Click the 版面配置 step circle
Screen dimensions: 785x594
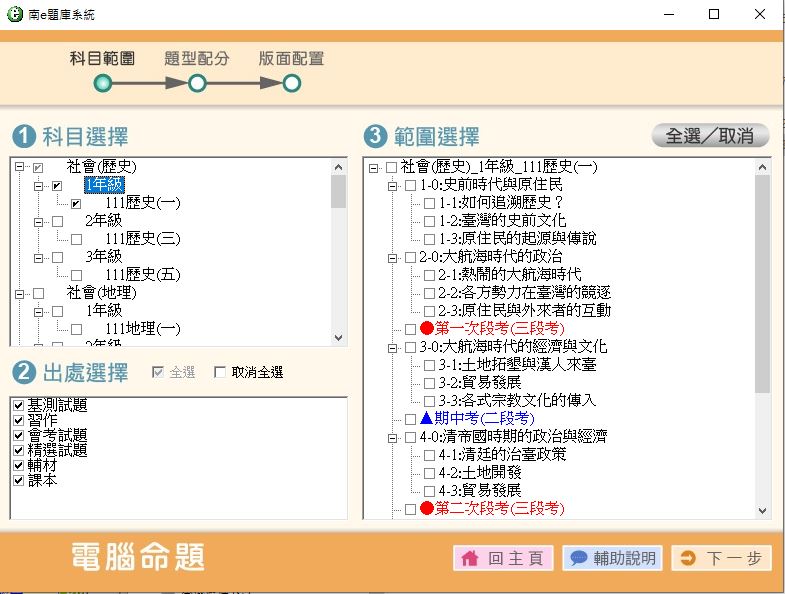(x=291, y=83)
